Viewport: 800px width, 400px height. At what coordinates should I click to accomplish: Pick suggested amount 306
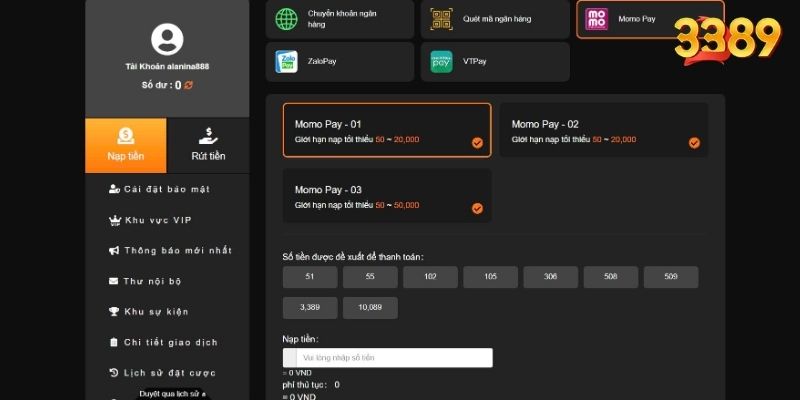551,277
